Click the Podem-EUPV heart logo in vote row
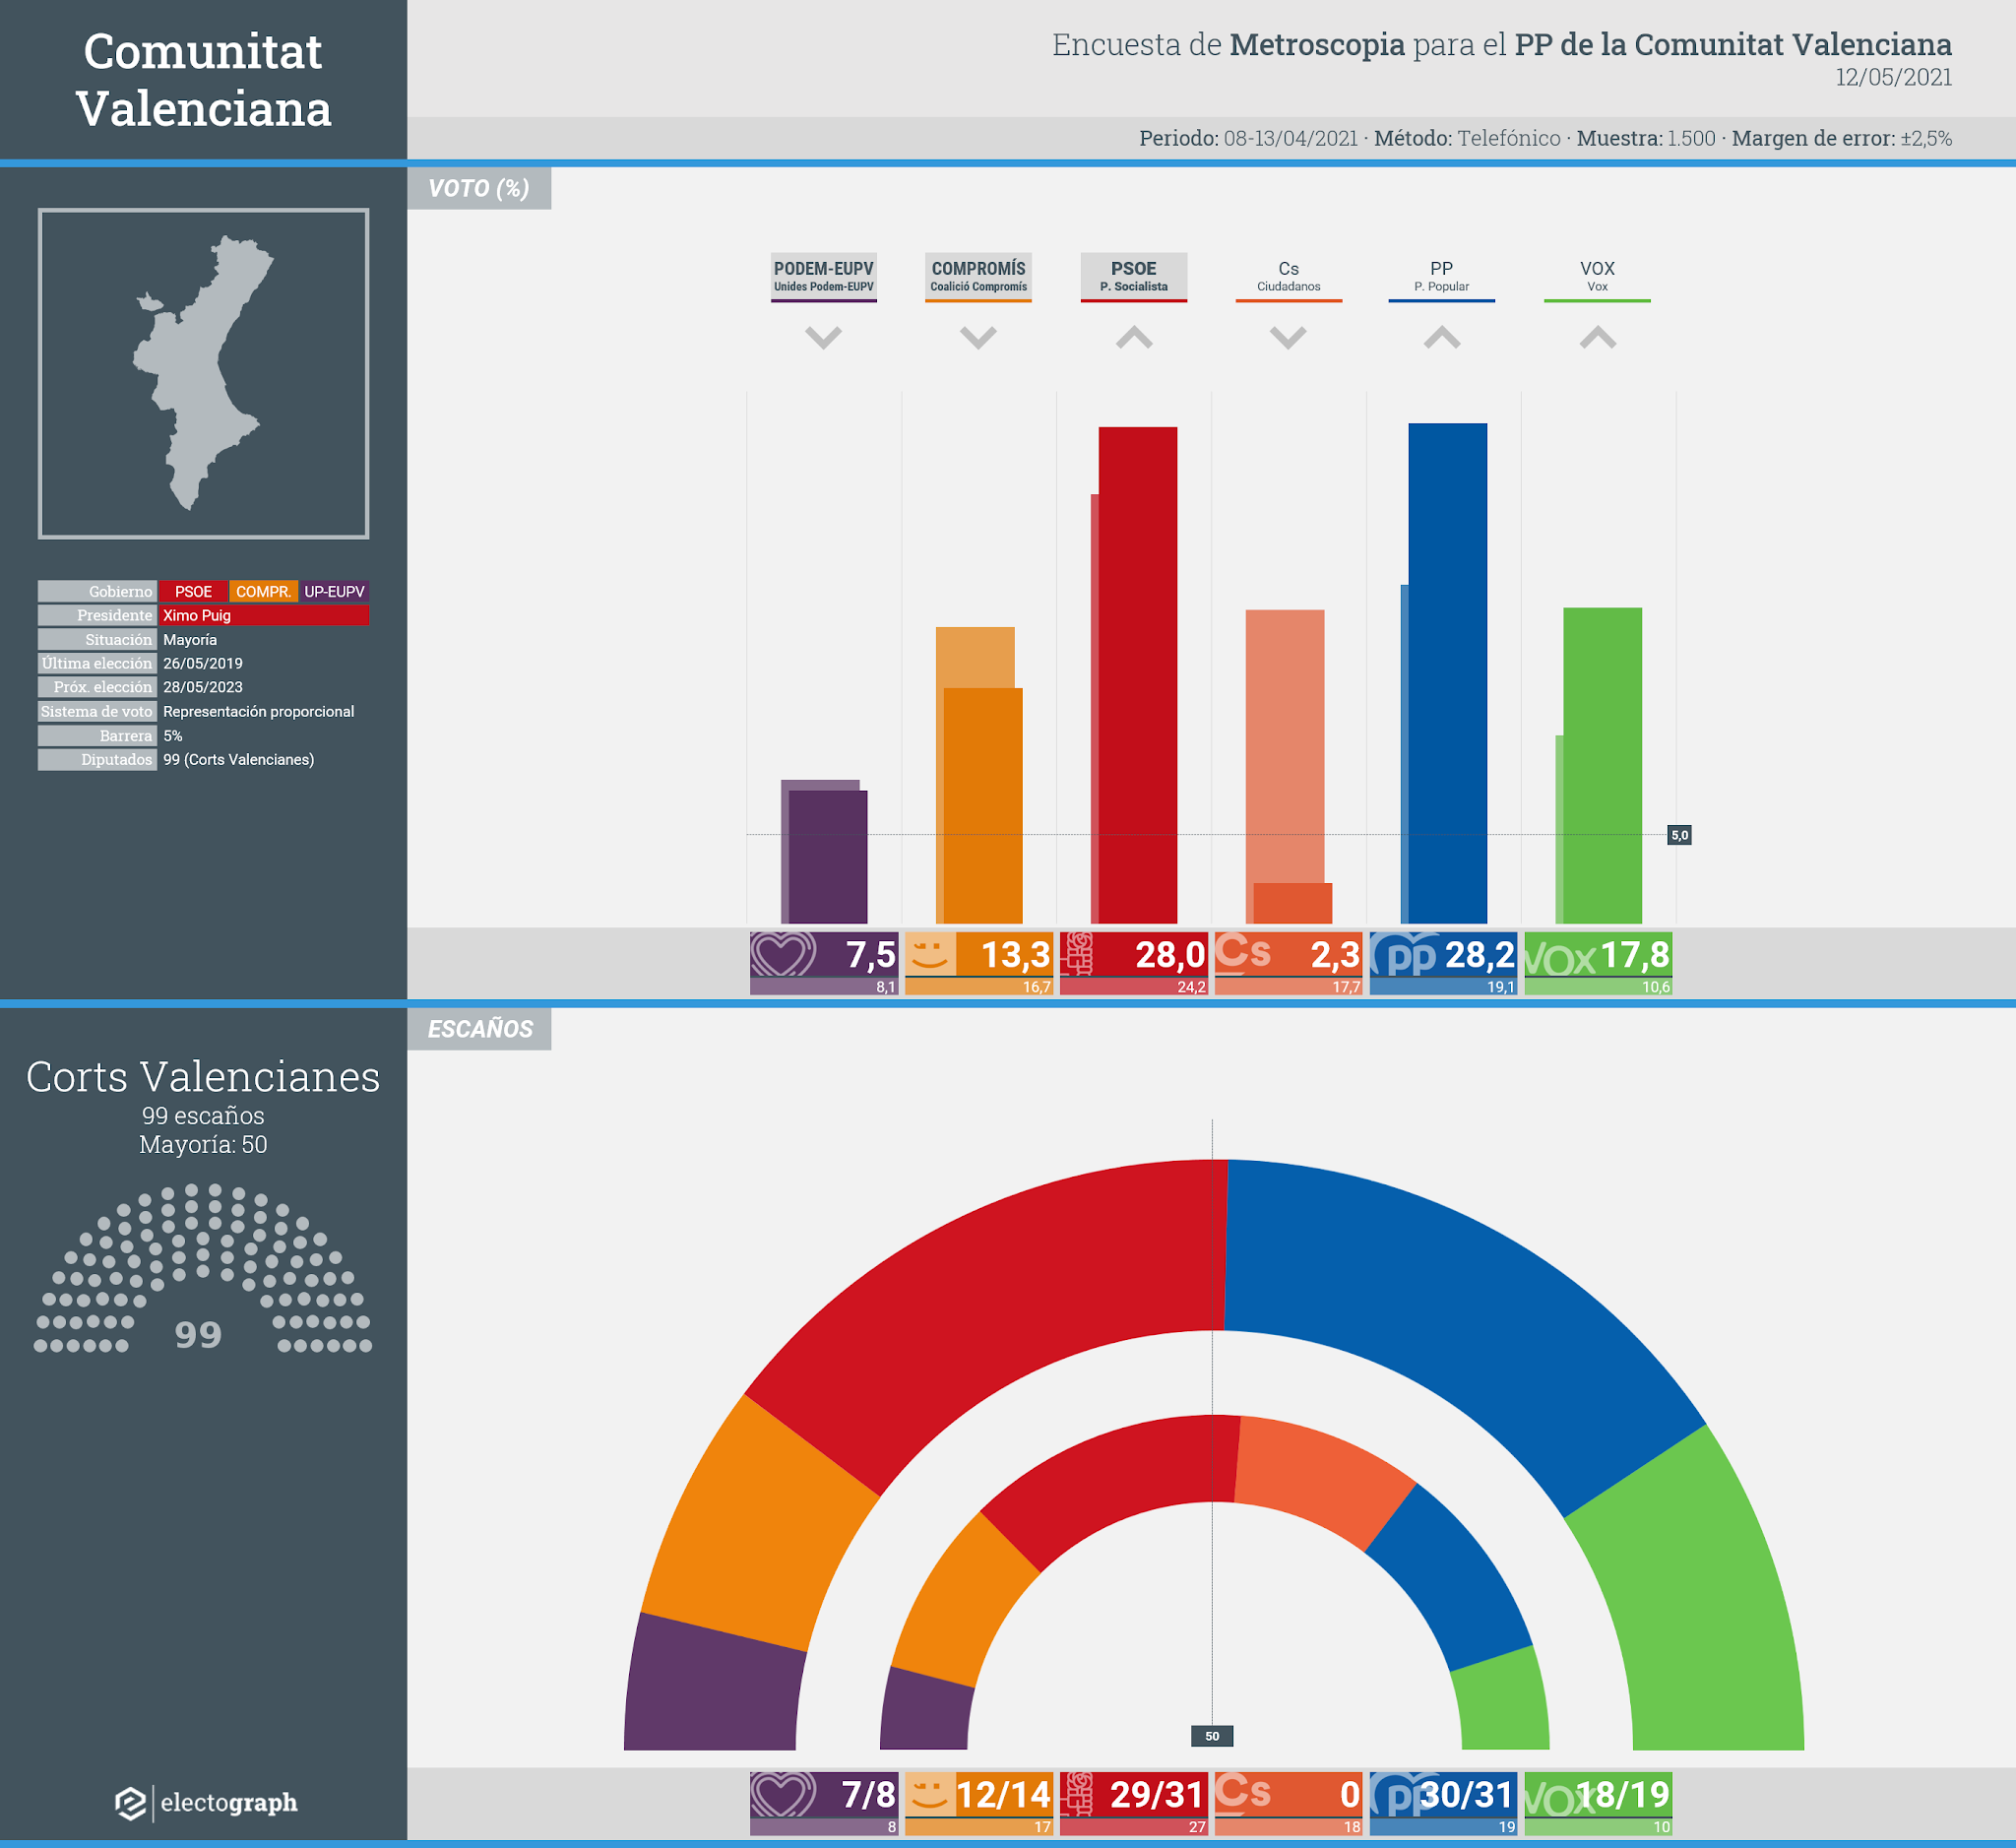 tap(783, 954)
